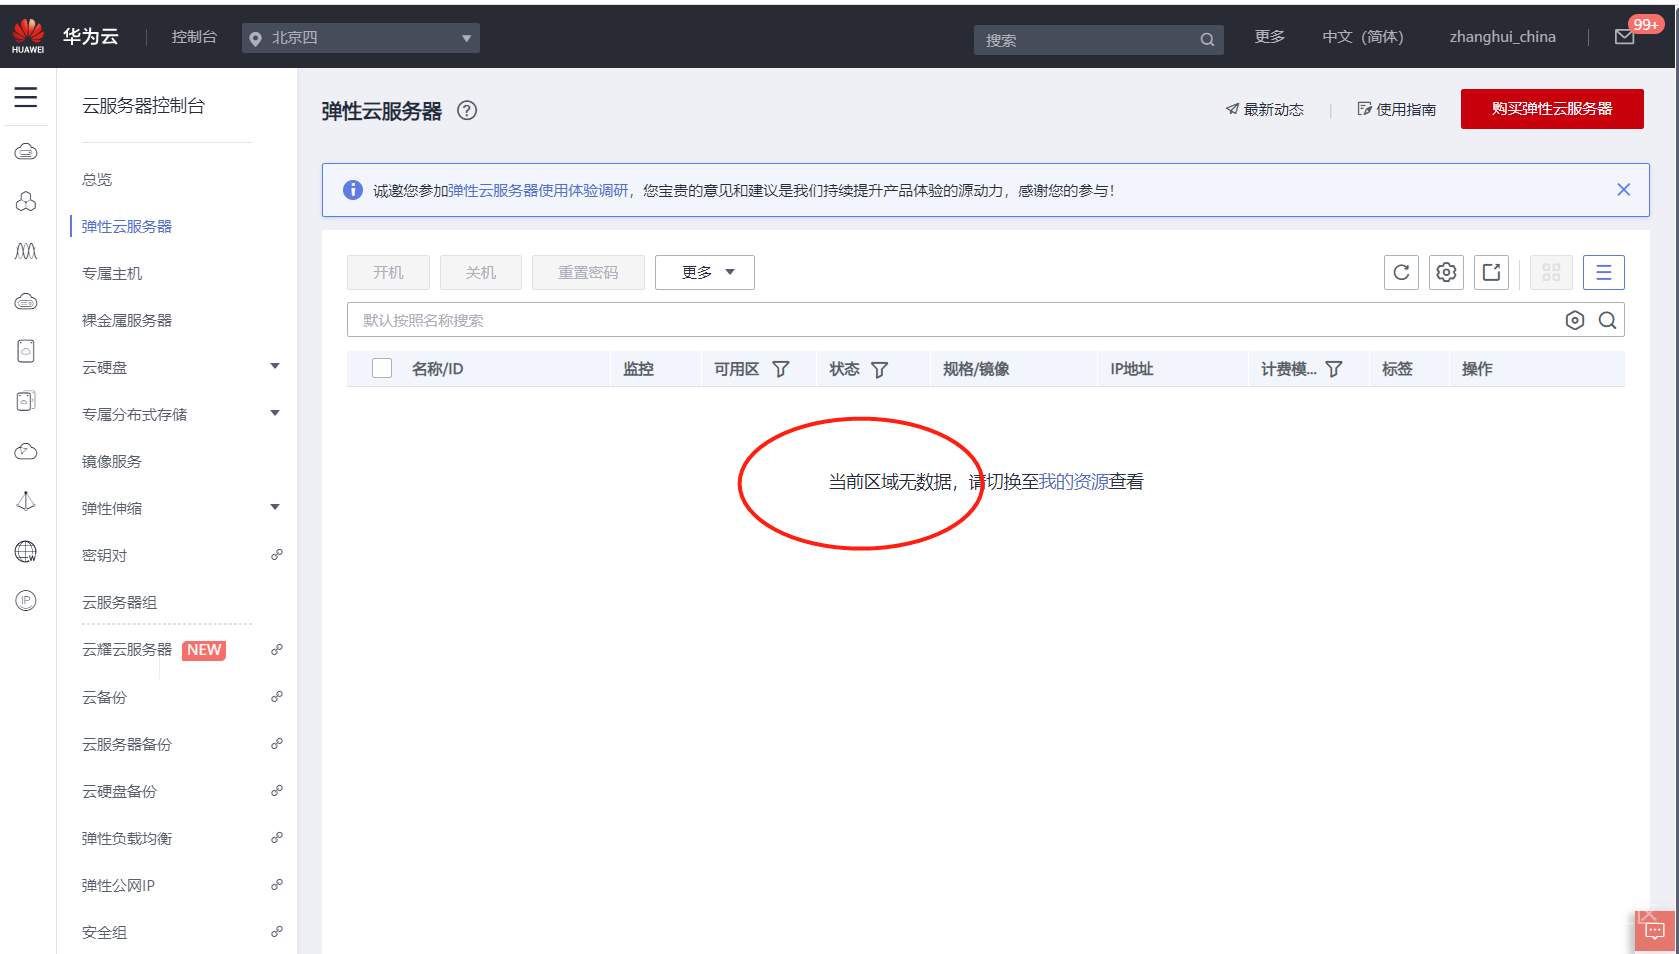Open 专属主机 in the sidebar
The width and height of the screenshot is (1679, 954).
point(112,274)
